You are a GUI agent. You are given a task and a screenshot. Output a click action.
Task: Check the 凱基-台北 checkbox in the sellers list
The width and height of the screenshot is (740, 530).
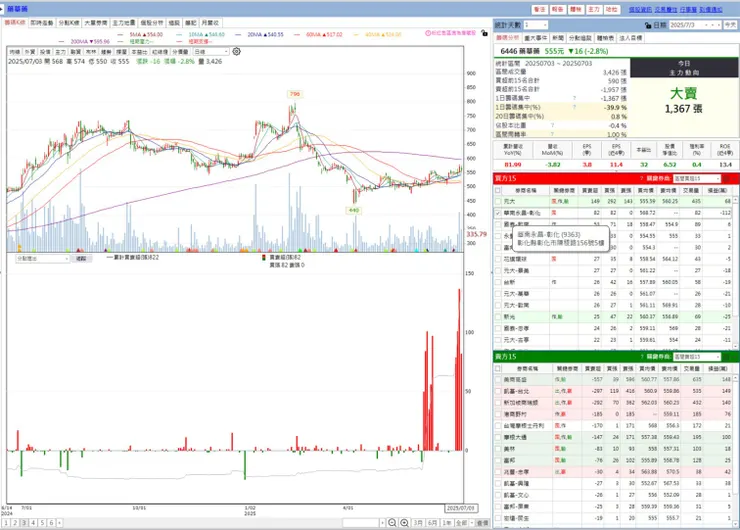[498, 391]
